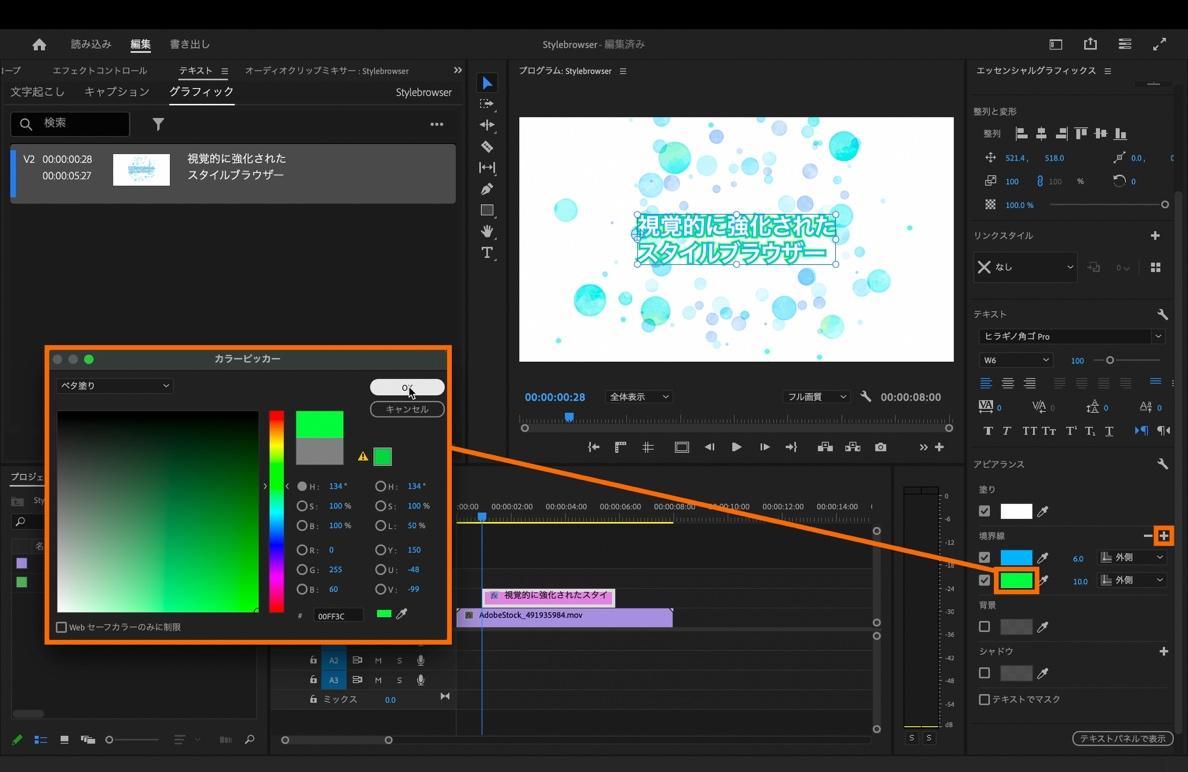Enable the Shadow checkbox
The image size is (1188, 772).
click(x=984, y=673)
